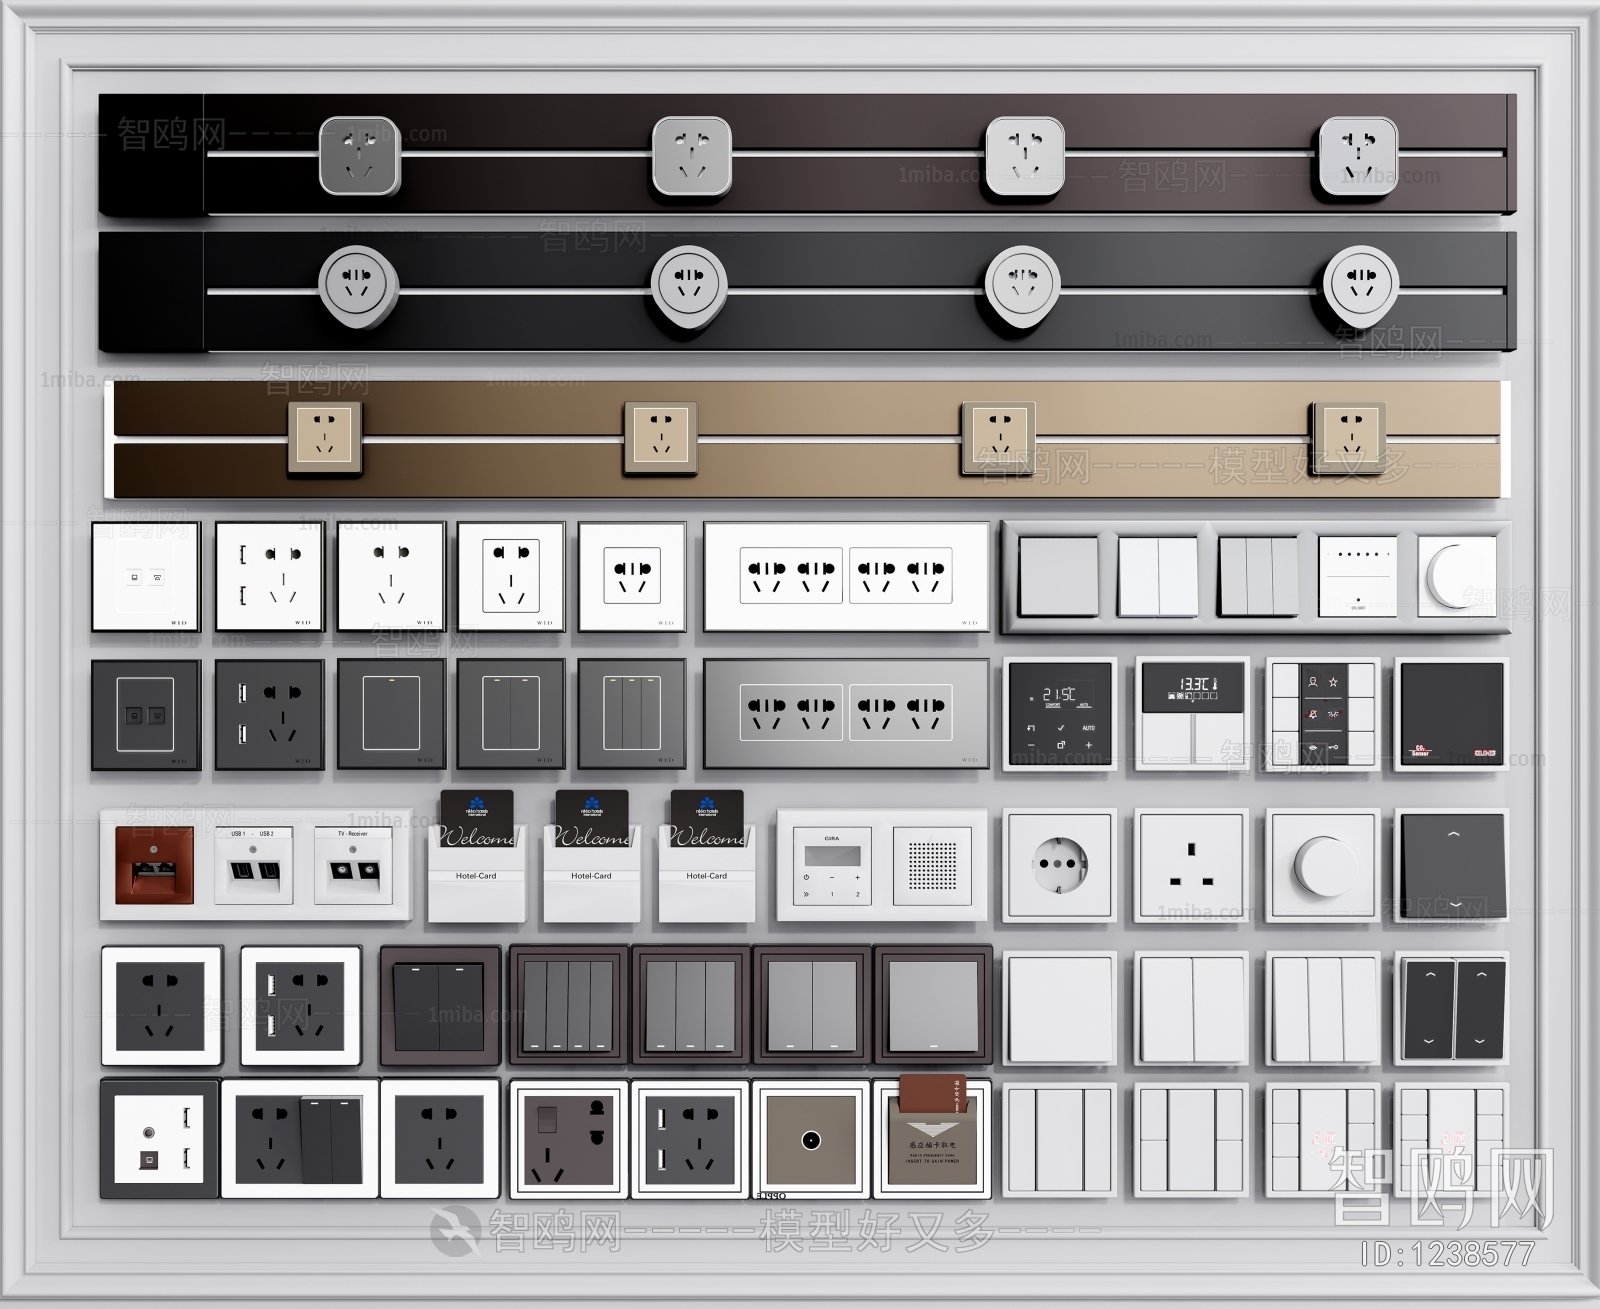Tap the Gira radio power button
Image resolution: width=1600 pixels, height=1309 pixels.
(806, 877)
